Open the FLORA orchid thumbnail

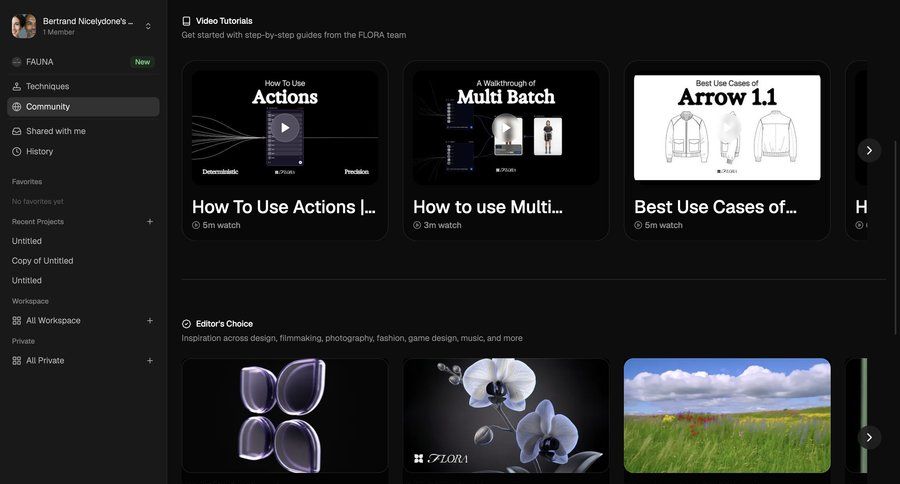[x=506, y=416]
